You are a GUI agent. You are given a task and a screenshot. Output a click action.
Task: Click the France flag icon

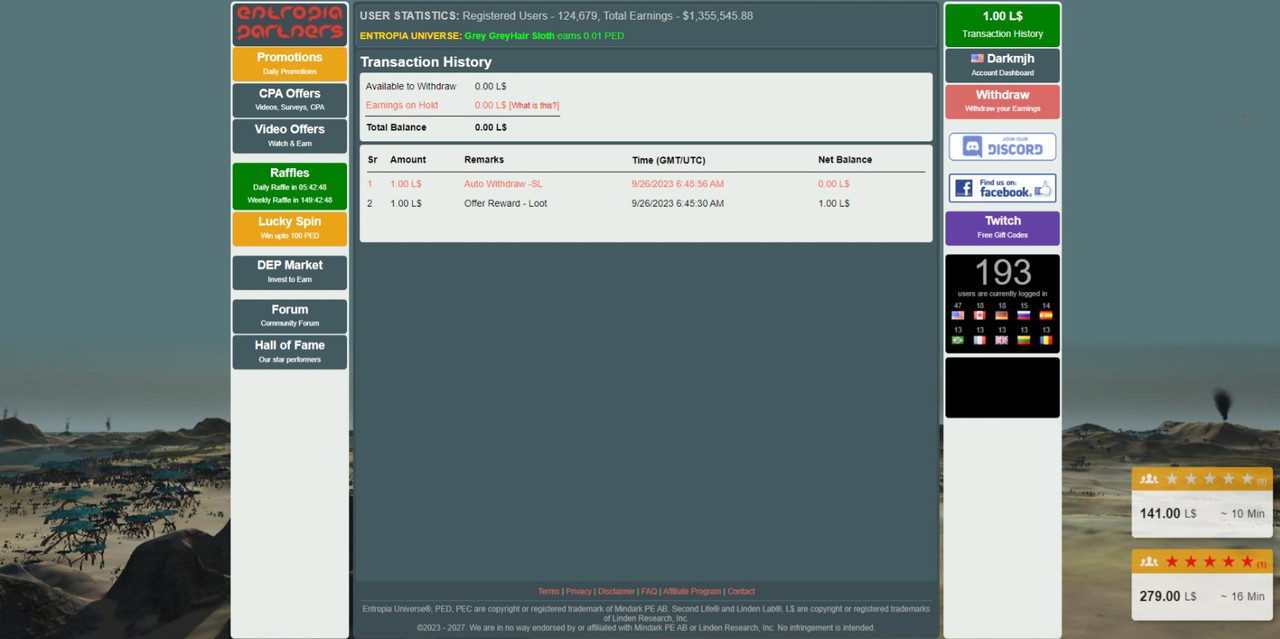point(980,340)
